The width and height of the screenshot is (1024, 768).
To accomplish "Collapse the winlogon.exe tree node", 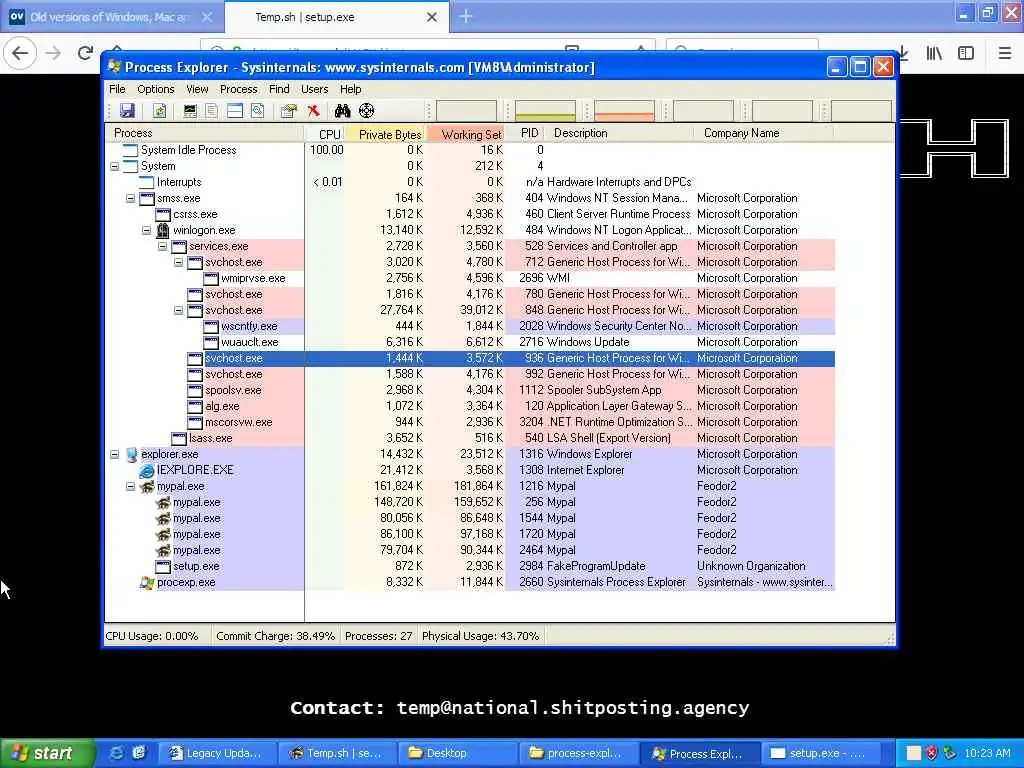I will 147,231.
